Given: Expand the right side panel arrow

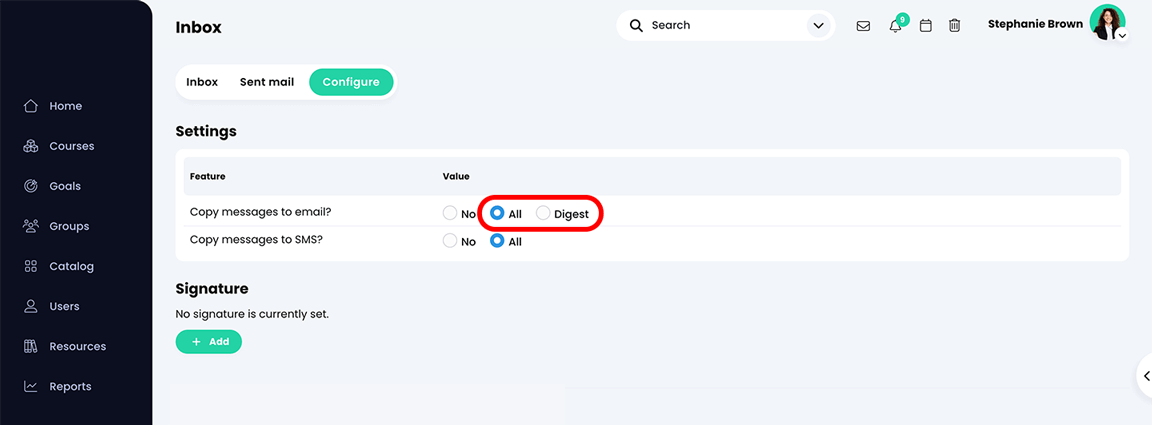Looking at the screenshot, I should [x=1145, y=376].
